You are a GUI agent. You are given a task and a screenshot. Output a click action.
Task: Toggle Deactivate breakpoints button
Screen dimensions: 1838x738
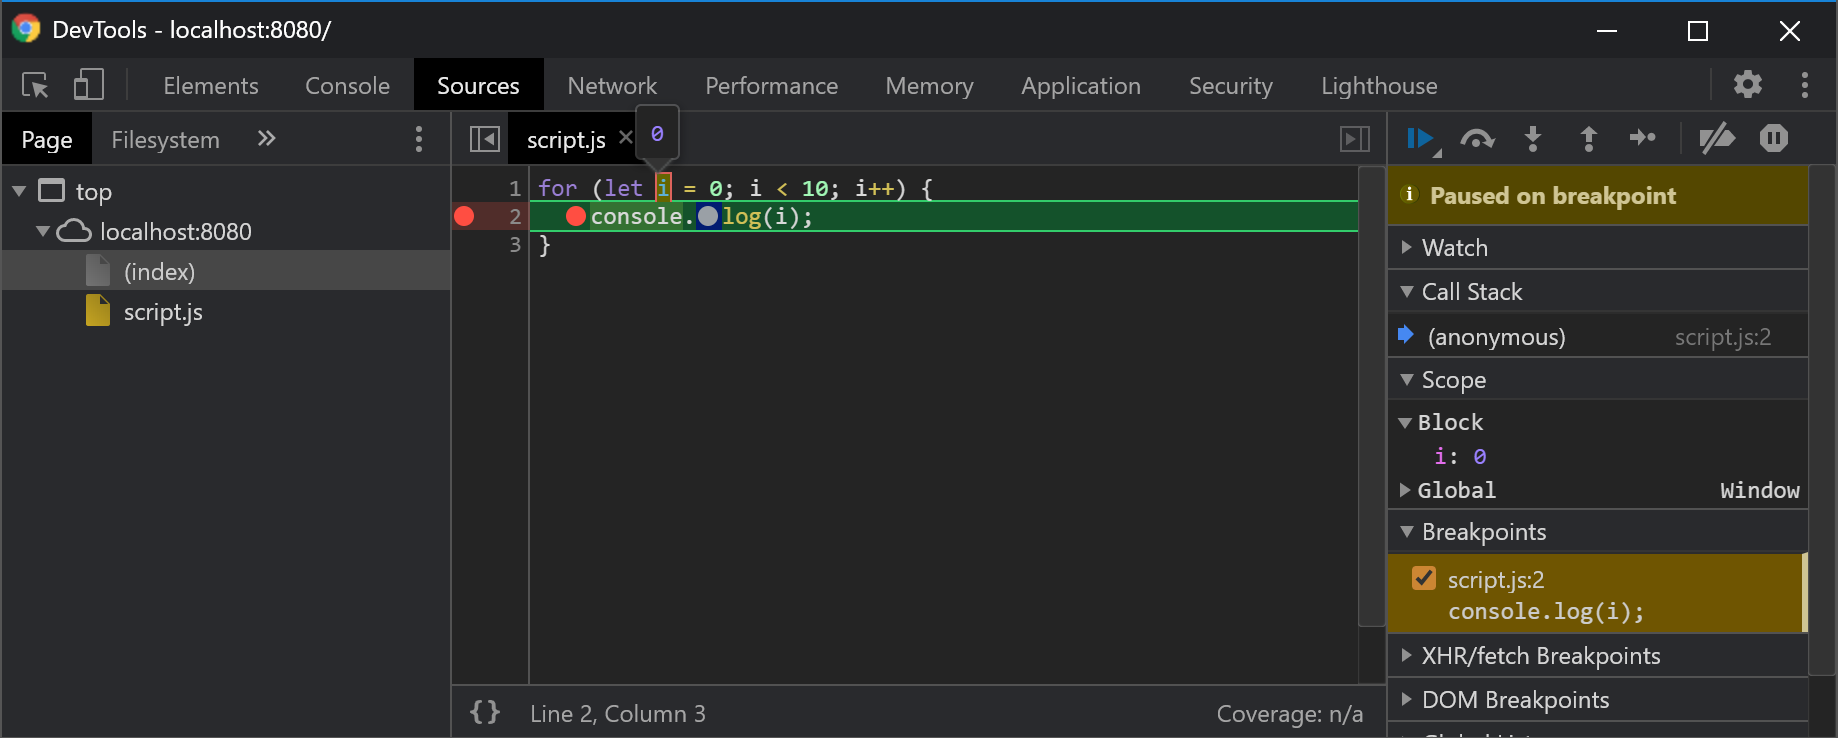pyautogui.click(x=1717, y=139)
